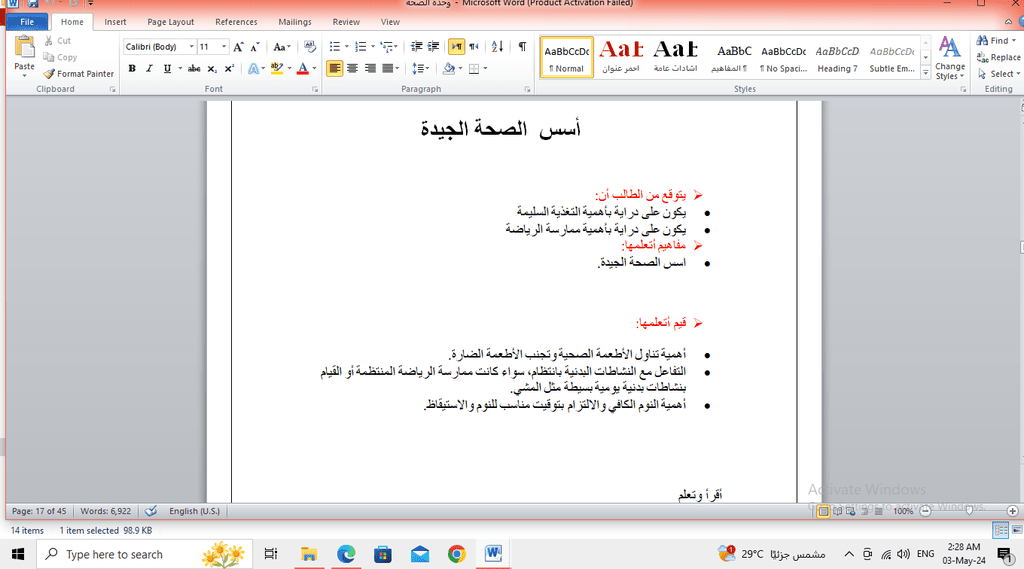The height and width of the screenshot is (569, 1024).
Task: Click the Windows Start button
Action: pyautogui.click(x=18, y=554)
